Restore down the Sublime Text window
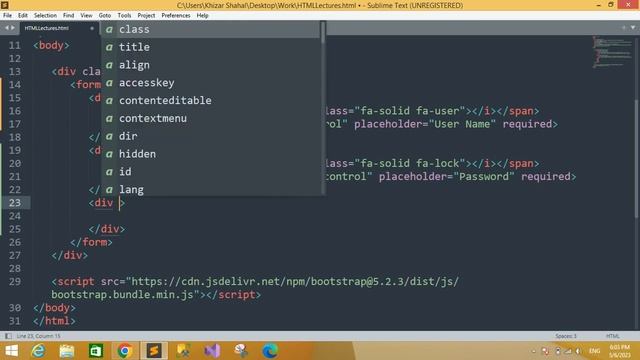The image size is (640, 360). click(611, 5)
